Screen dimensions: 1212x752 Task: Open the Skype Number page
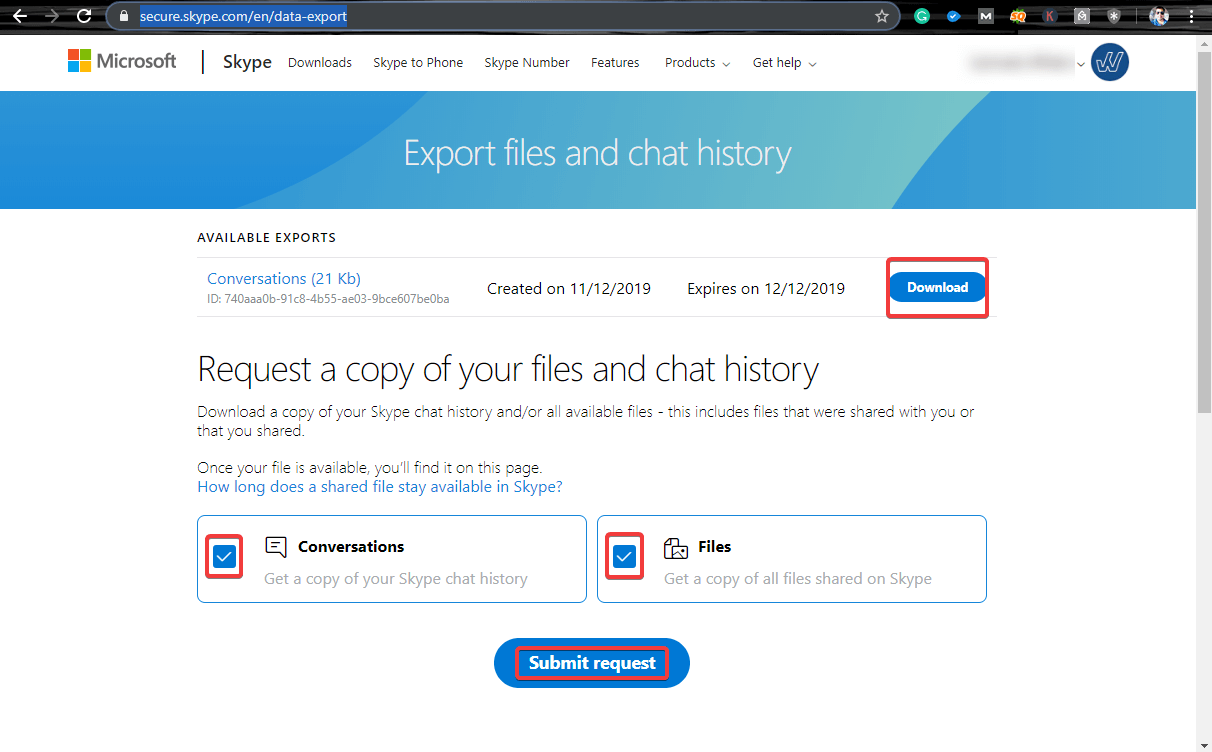click(527, 62)
